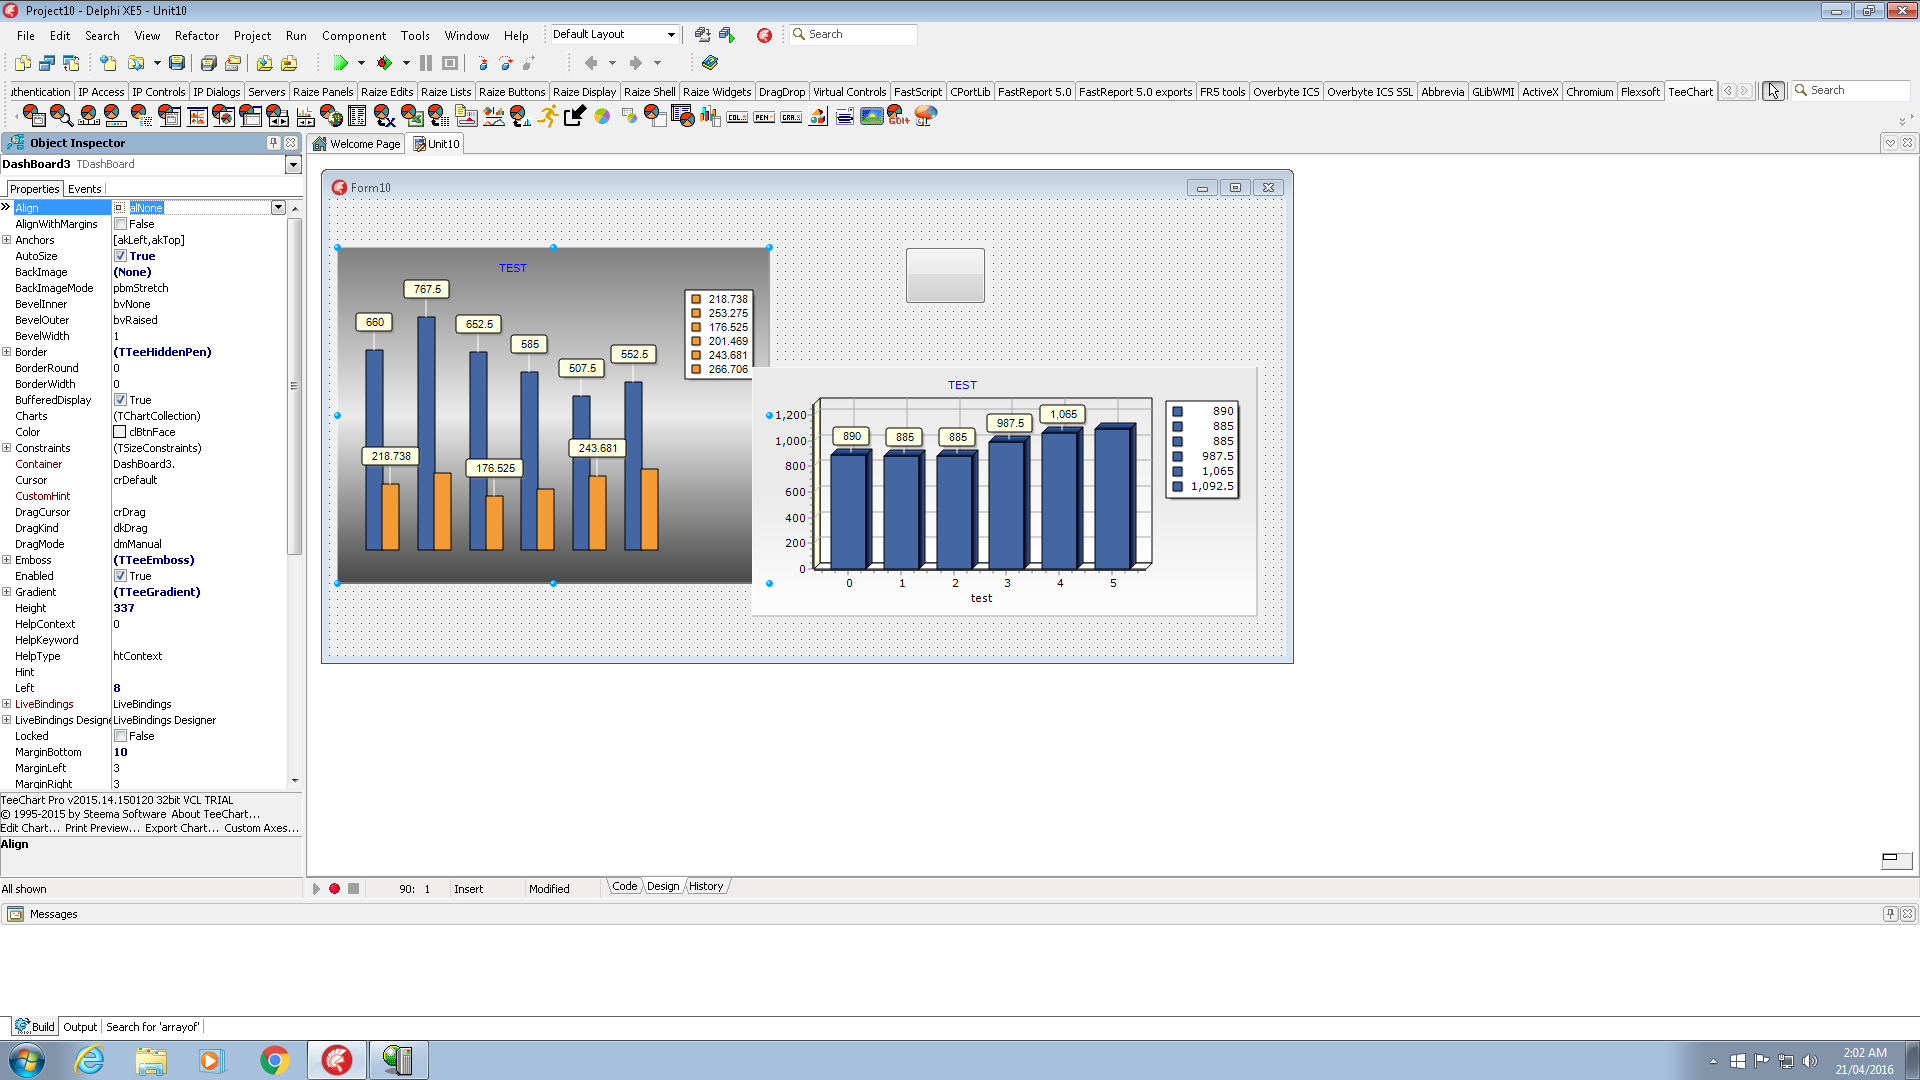The height and width of the screenshot is (1080, 1920).
Task: Select the first TeeChart palette component (TChart)
Action: (33, 116)
